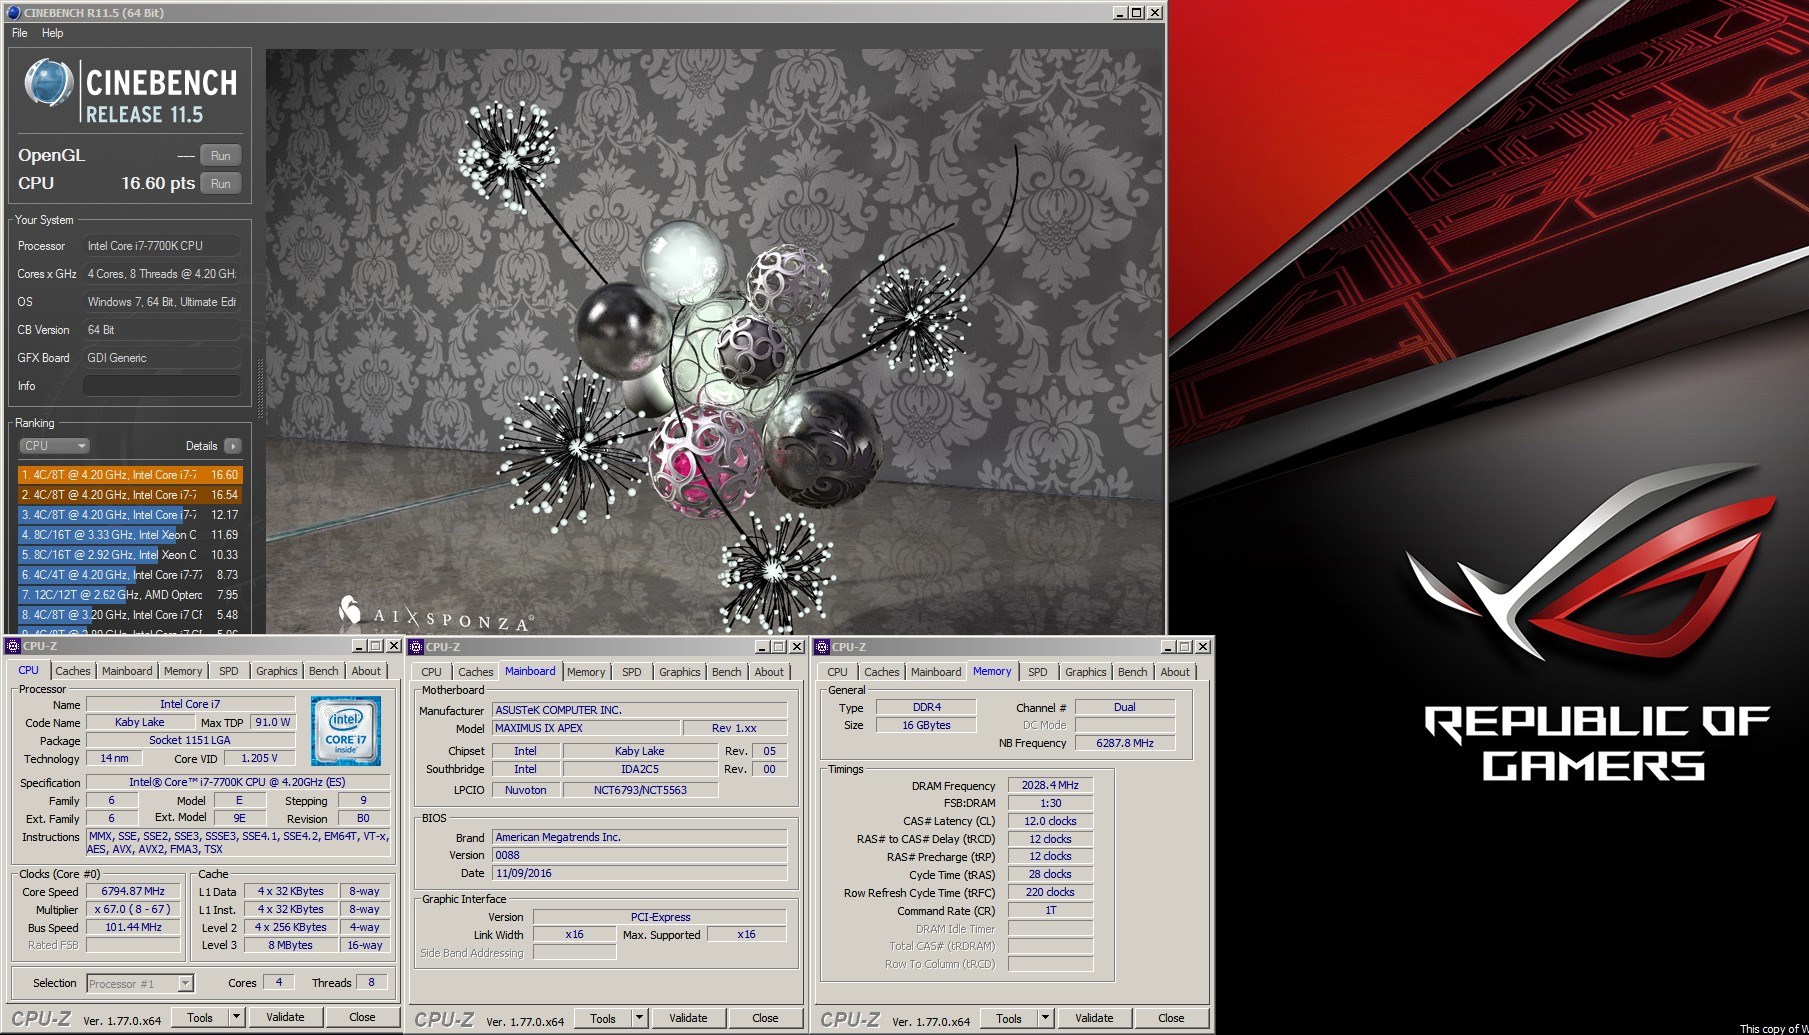
Task: Run the CPU benchmark
Action: pos(221,184)
